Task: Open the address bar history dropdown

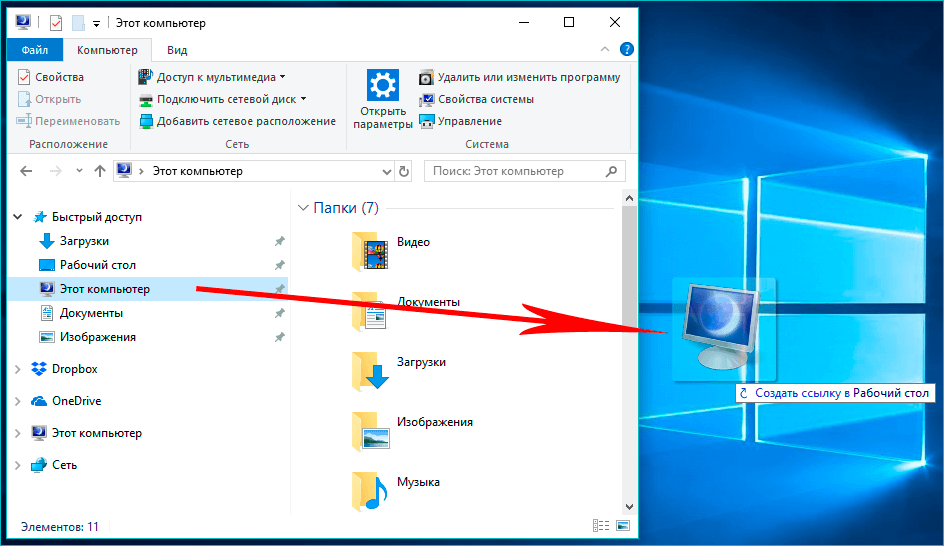Action: click(x=387, y=172)
